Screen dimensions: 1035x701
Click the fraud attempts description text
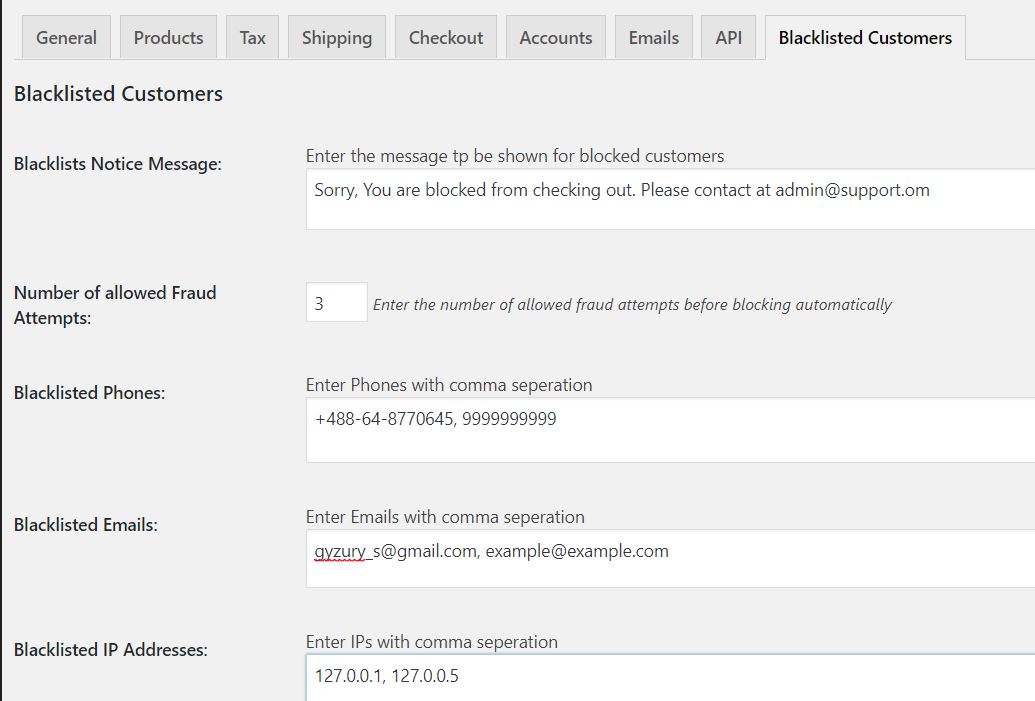632,304
